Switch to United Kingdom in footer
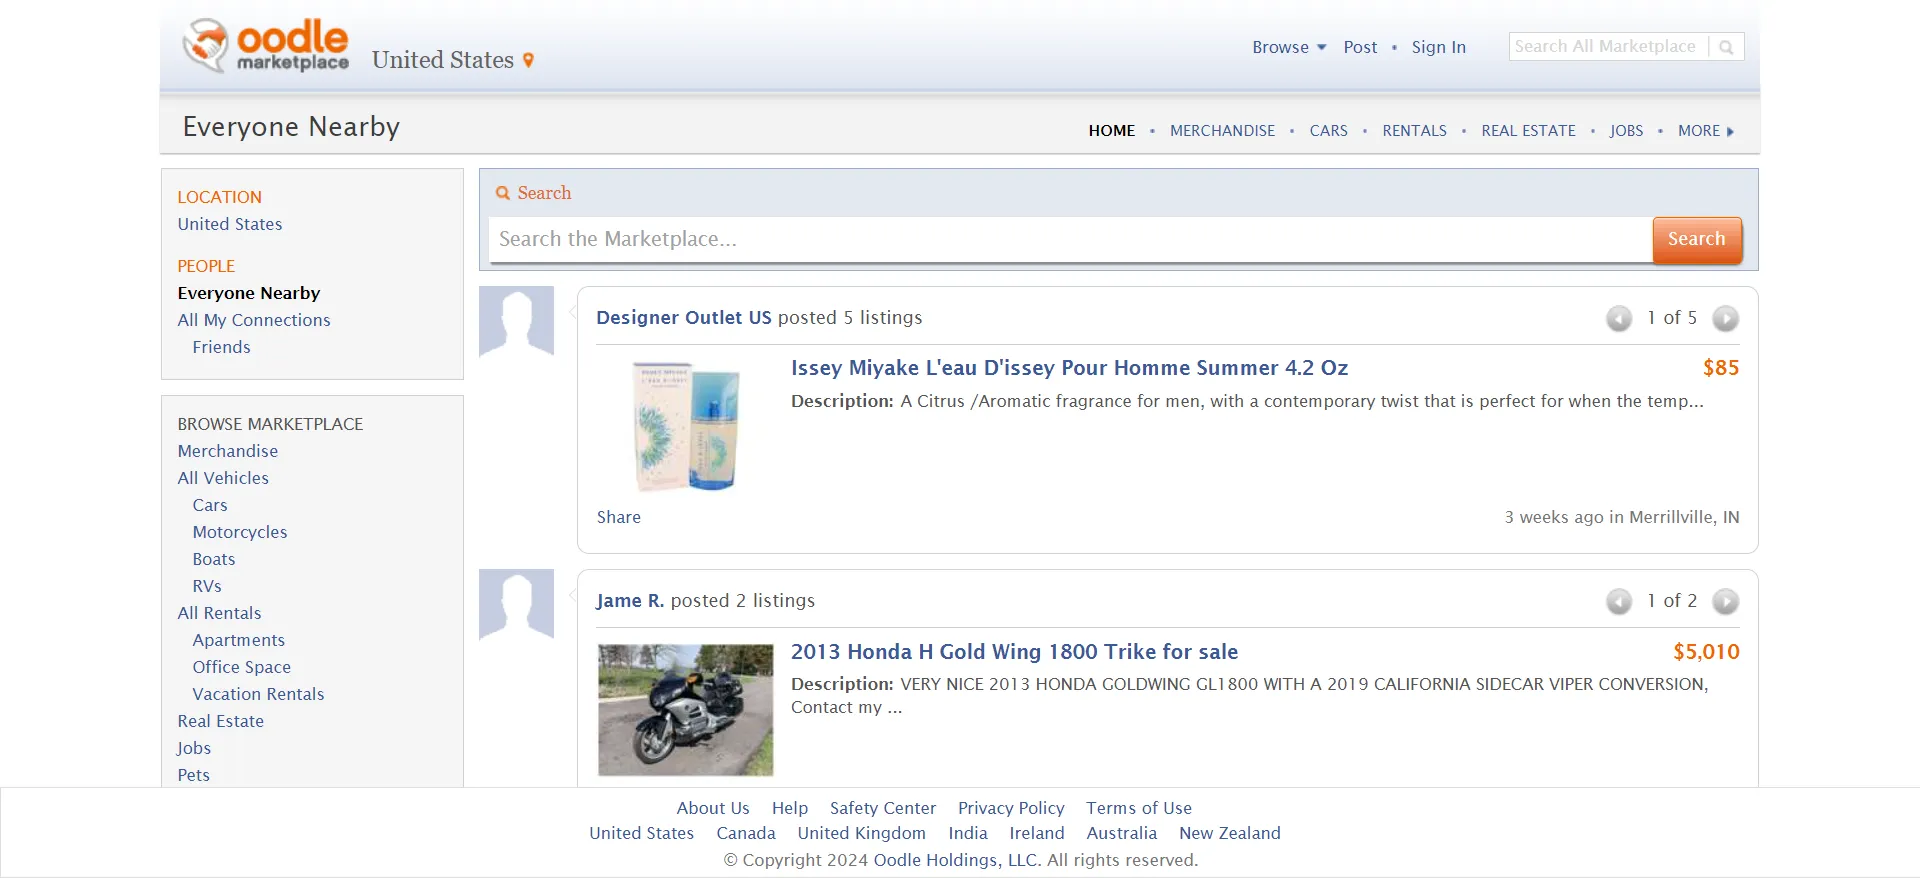 click(862, 834)
